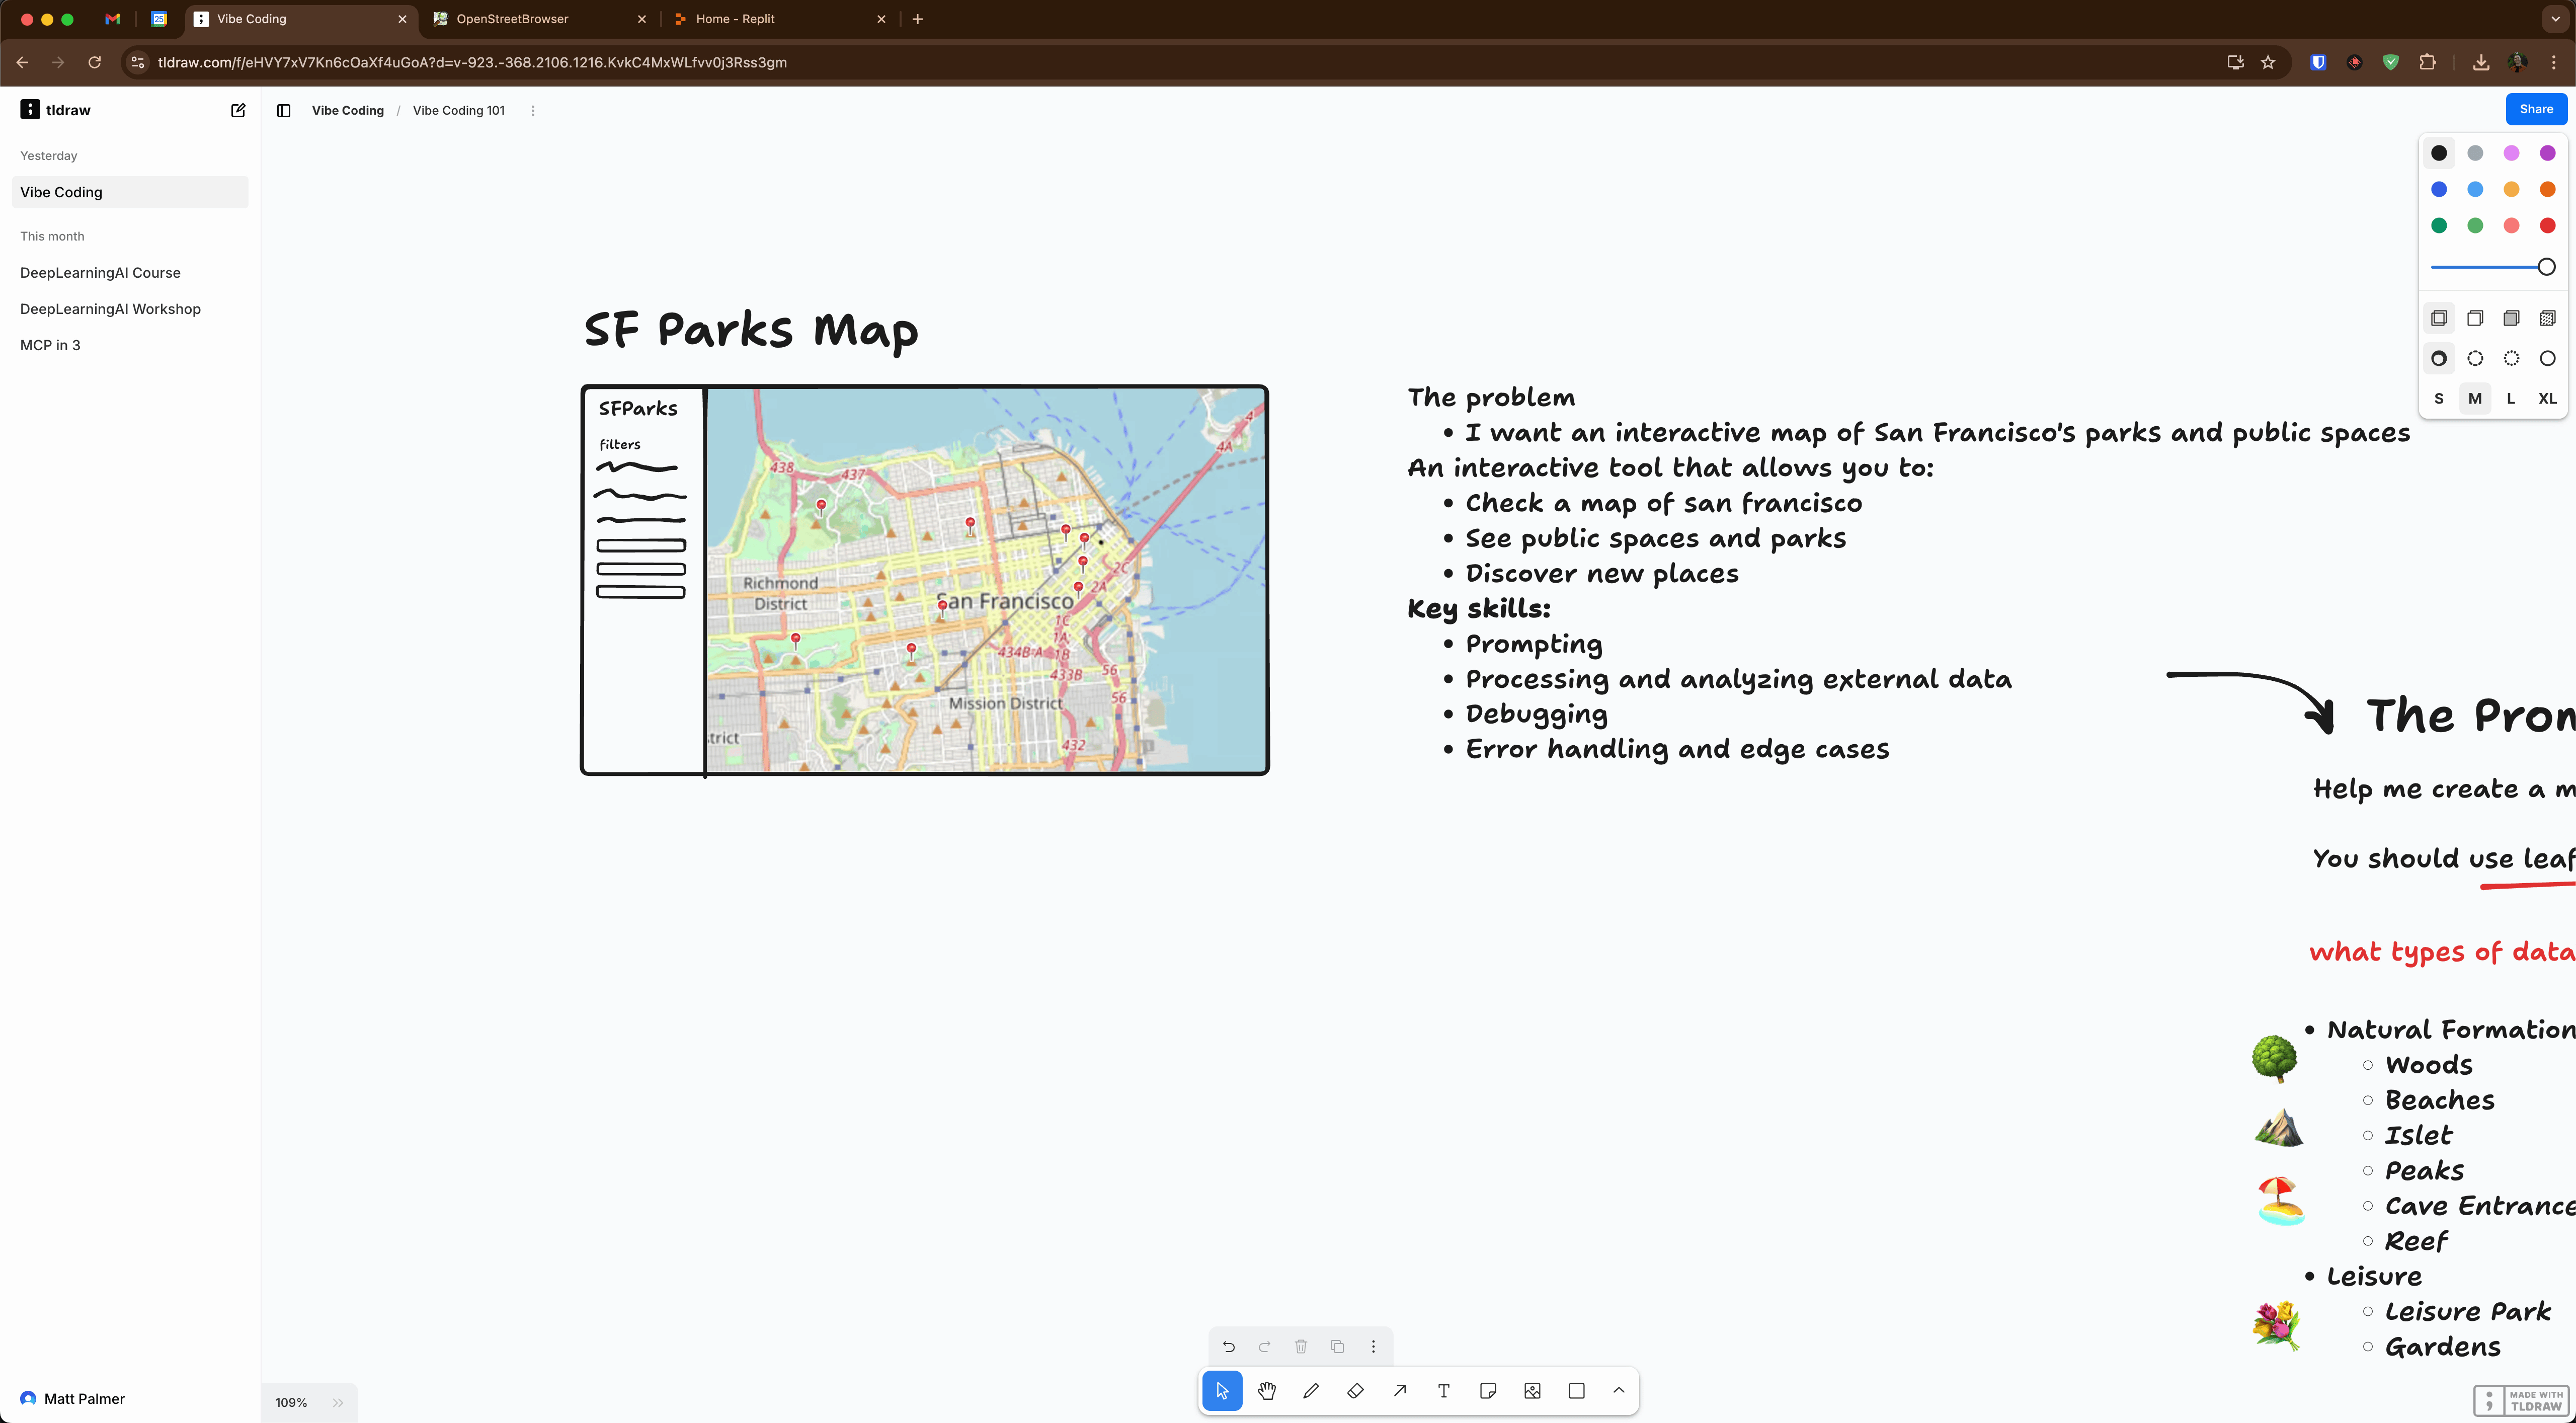This screenshot has width=2576, height=1423.
Task: Choose size XL option
Action: click(2546, 398)
